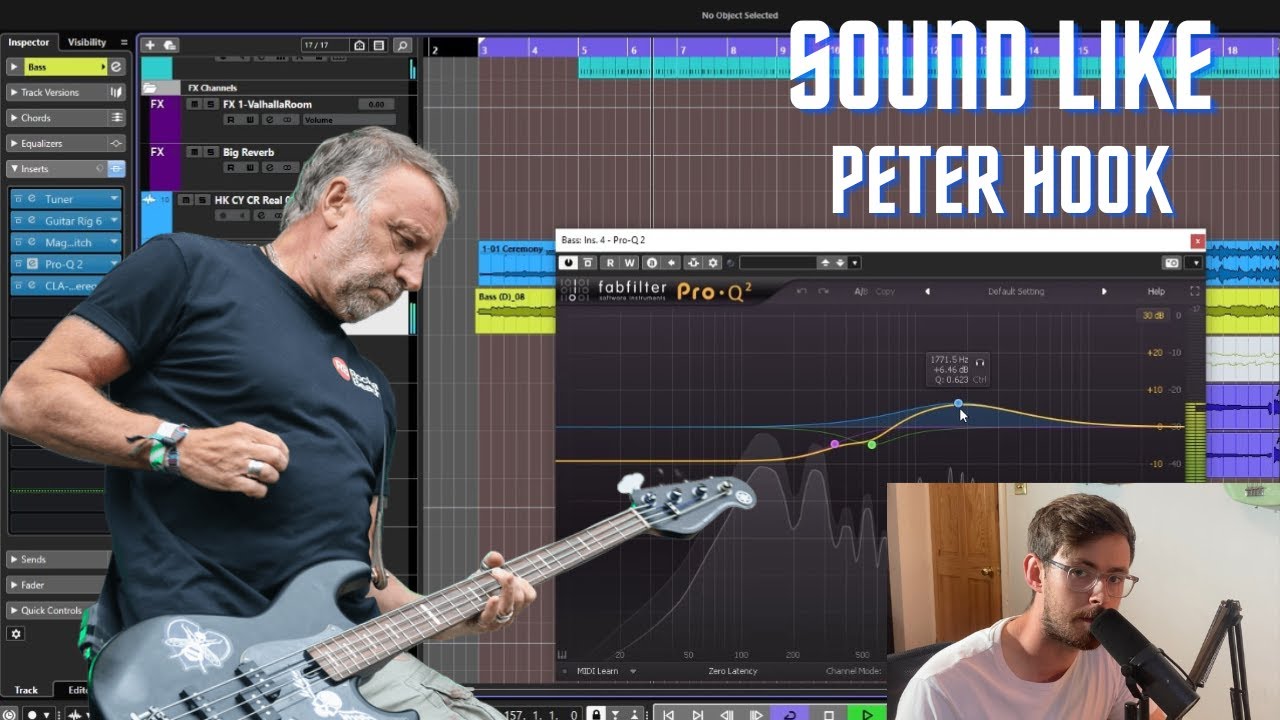Viewport: 1280px width, 720px height.
Task: Add a new track with plus icon
Action: coord(149,45)
